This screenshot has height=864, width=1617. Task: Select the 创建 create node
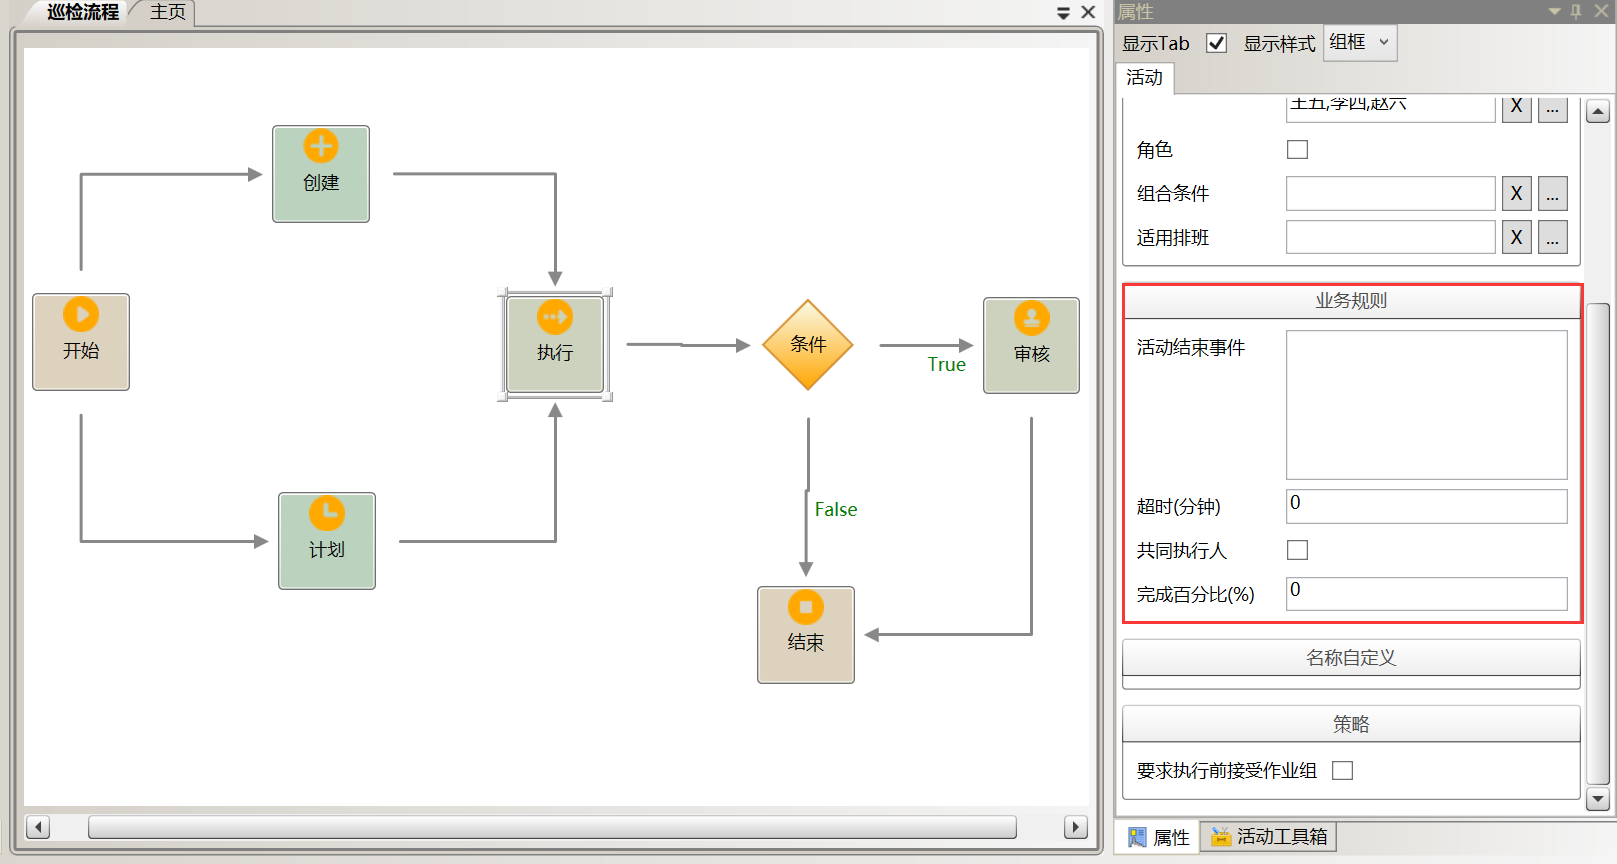(x=321, y=174)
